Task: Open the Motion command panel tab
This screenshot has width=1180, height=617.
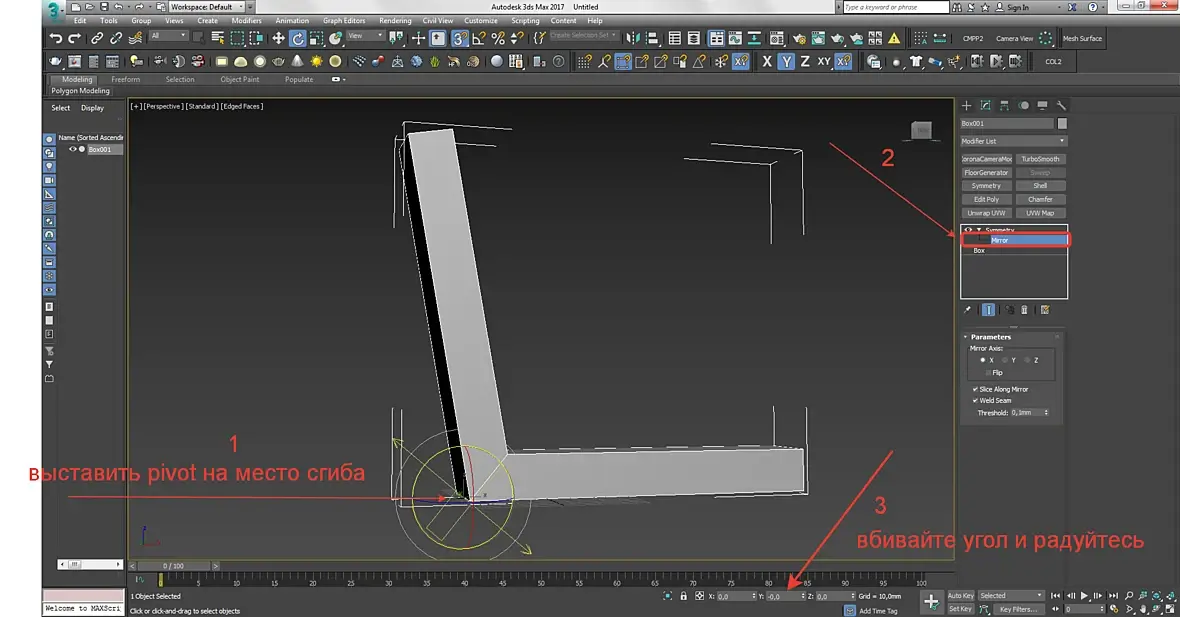Action: tap(1023, 105)
